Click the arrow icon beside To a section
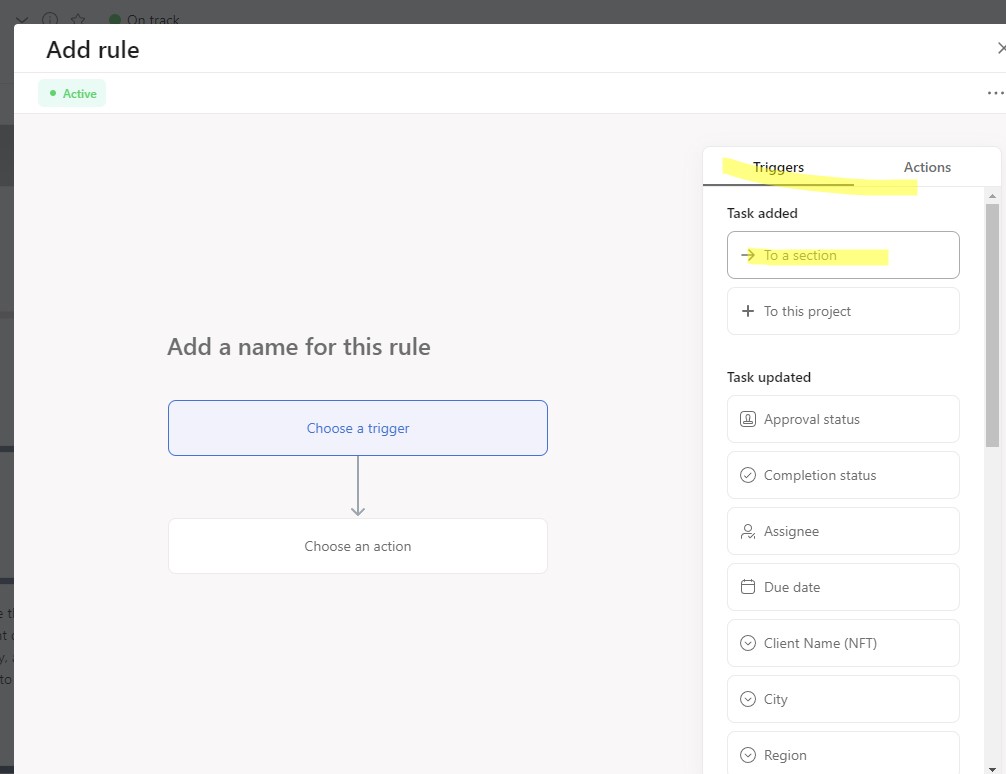 click(747, 255)
